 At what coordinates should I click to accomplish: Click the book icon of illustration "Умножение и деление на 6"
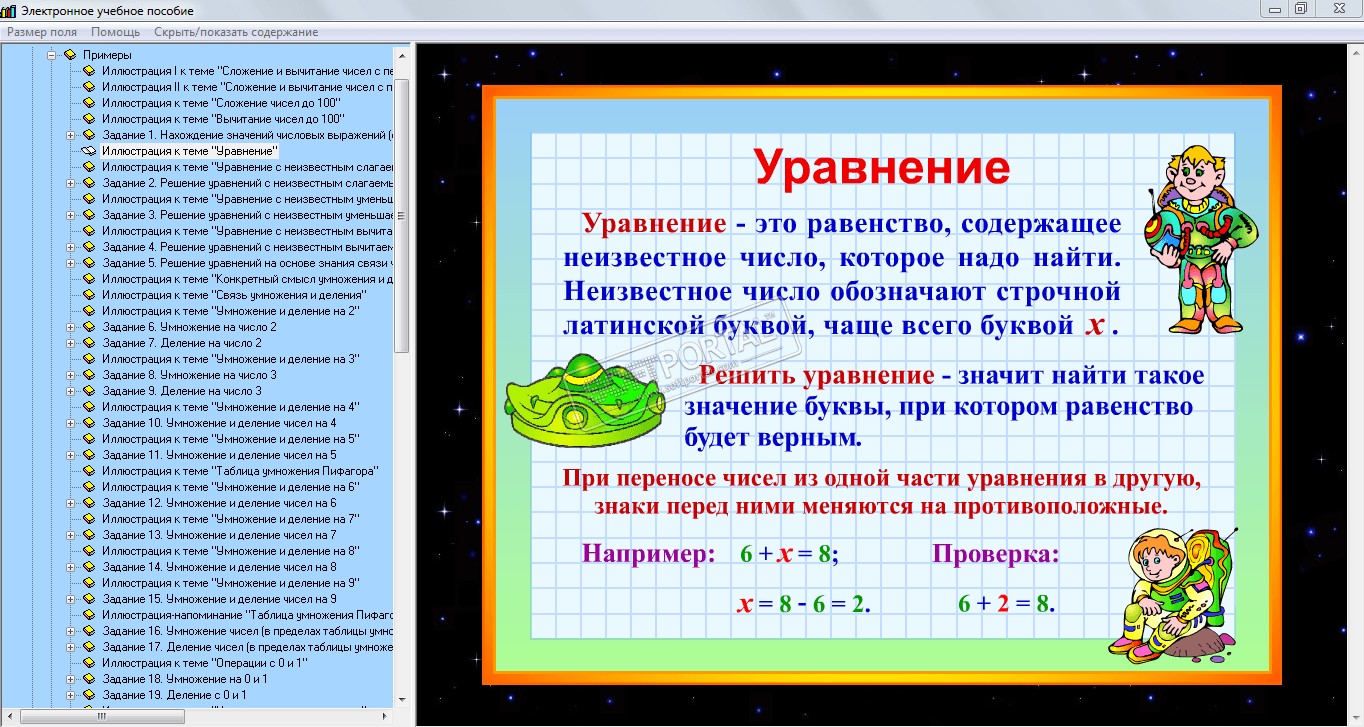(88, 487)
